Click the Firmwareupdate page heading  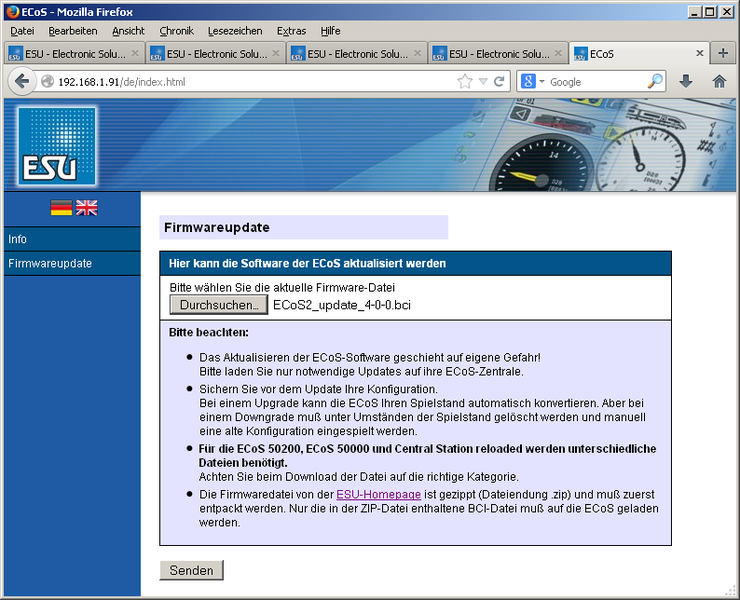pyautogui.click(x=217, y=228)
